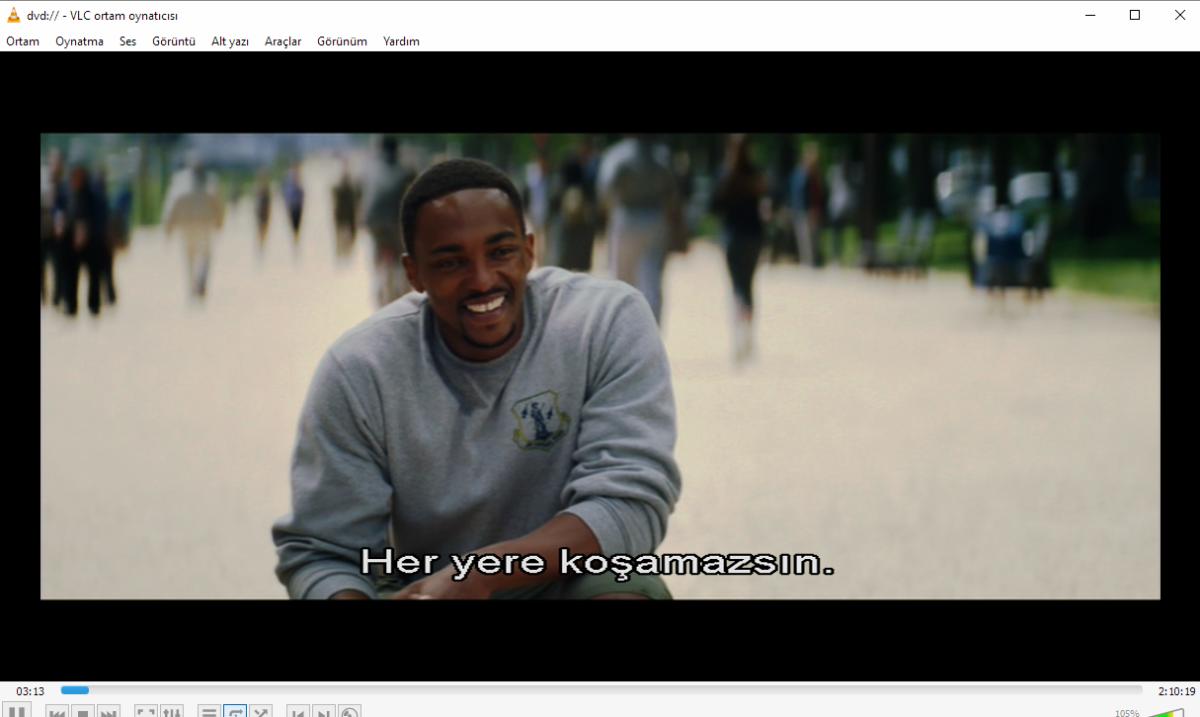The height and width of the screenshot is (717, 1200).
Task: Click the seek bar to jump ahead
Action: (x=601, y=690)
